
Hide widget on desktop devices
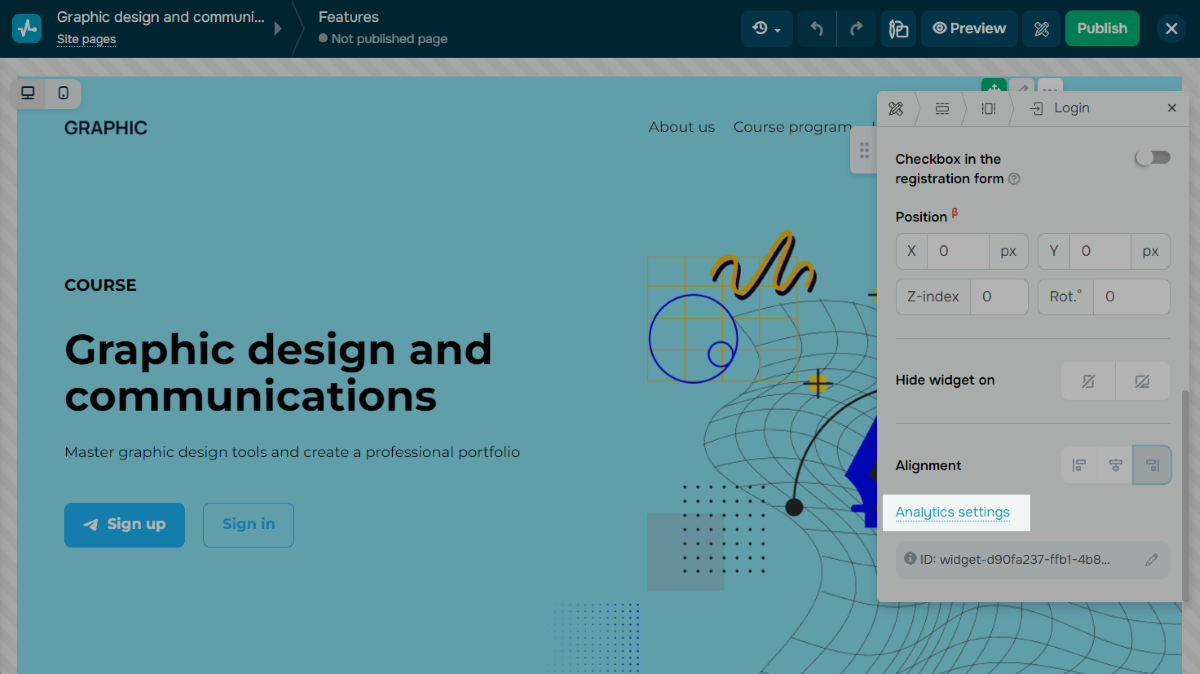[1142, 381]
